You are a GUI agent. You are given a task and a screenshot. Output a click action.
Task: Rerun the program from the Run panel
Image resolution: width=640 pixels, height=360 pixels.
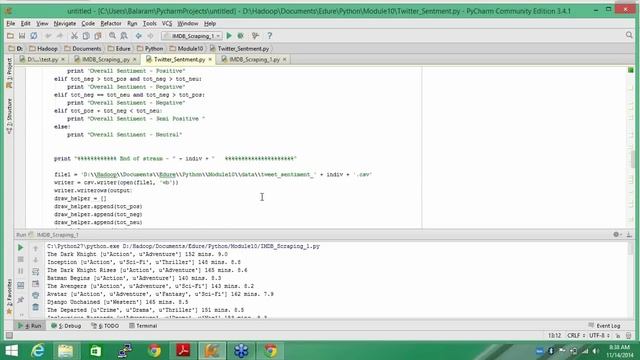[20, 247]
